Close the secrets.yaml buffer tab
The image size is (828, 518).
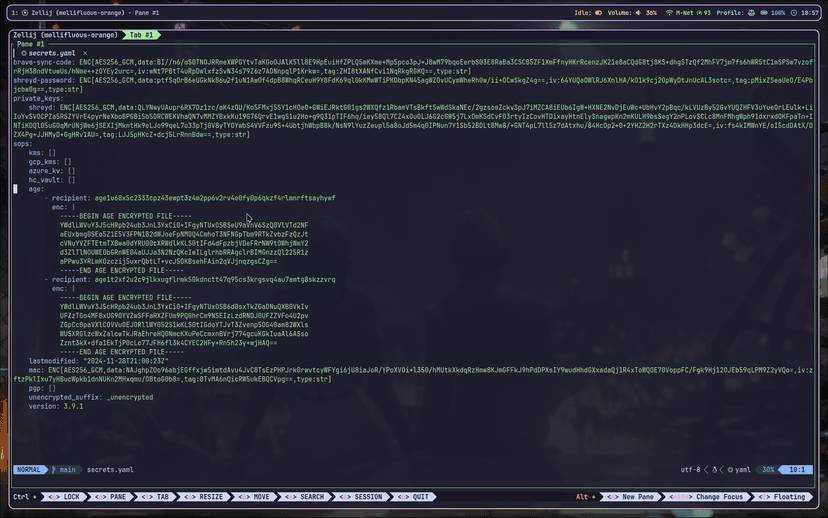tap(85, 52)
